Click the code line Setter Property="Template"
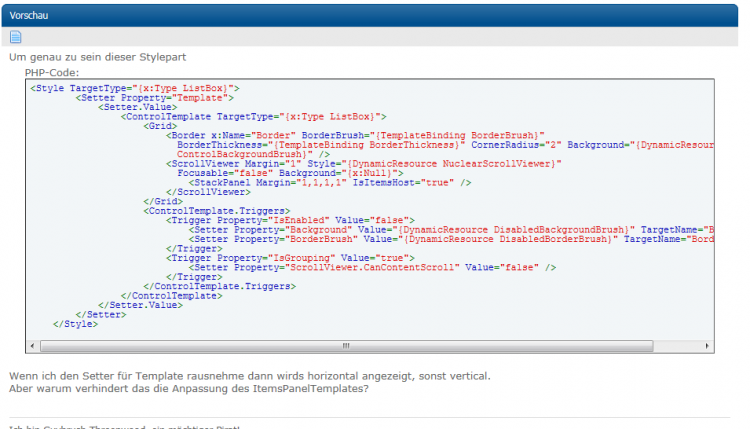The image size is (750, 429). 154,98
